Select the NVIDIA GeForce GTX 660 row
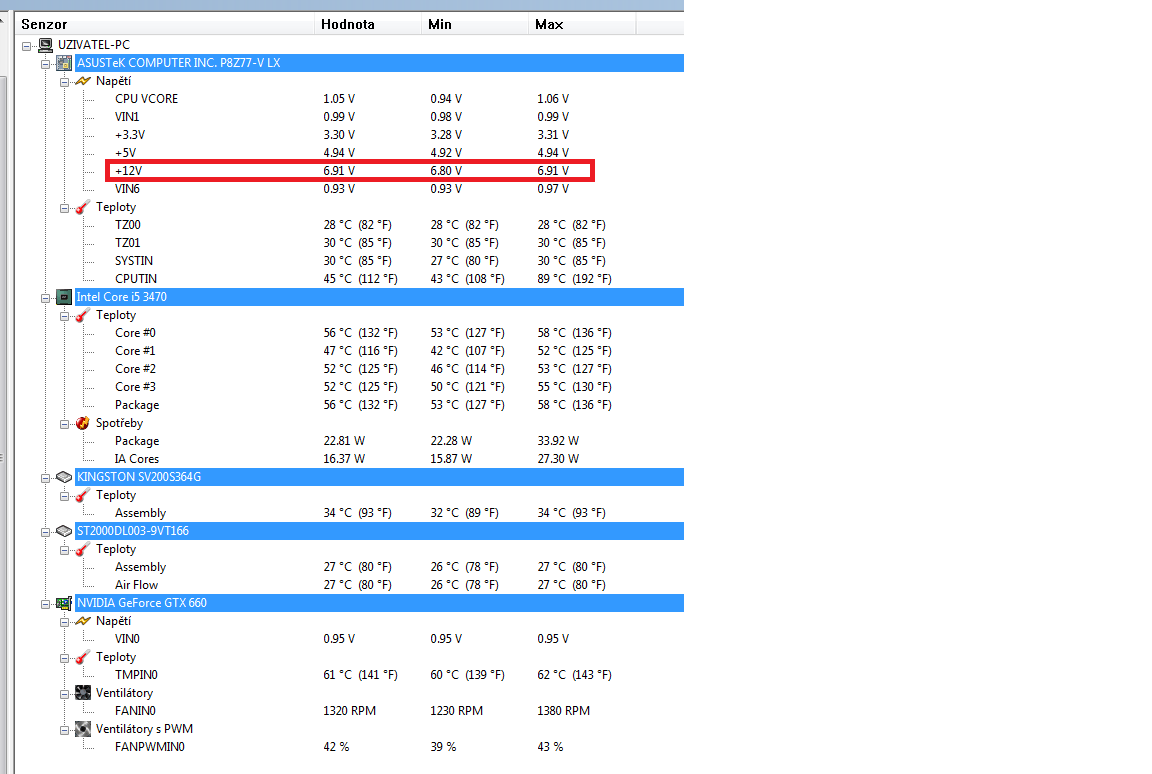The image size is (1152, 774). coord(379,603)
